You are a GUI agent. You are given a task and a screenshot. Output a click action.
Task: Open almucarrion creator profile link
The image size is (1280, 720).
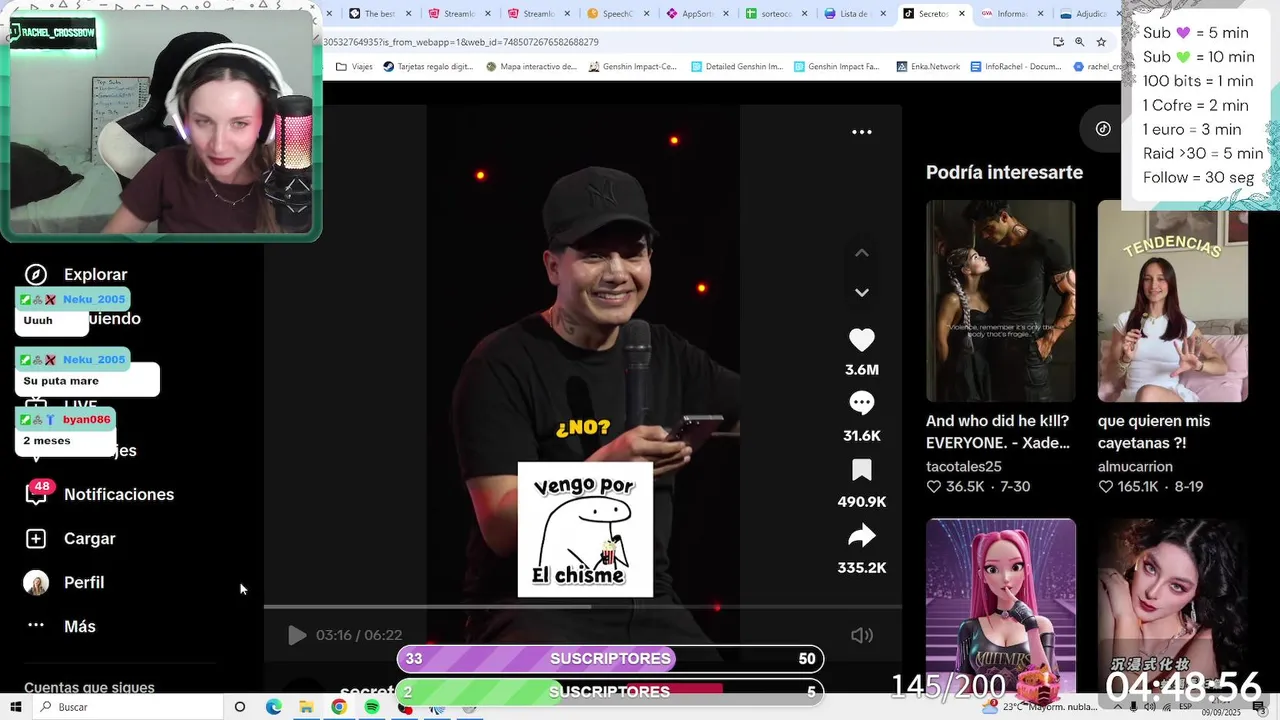point(1135,466)
